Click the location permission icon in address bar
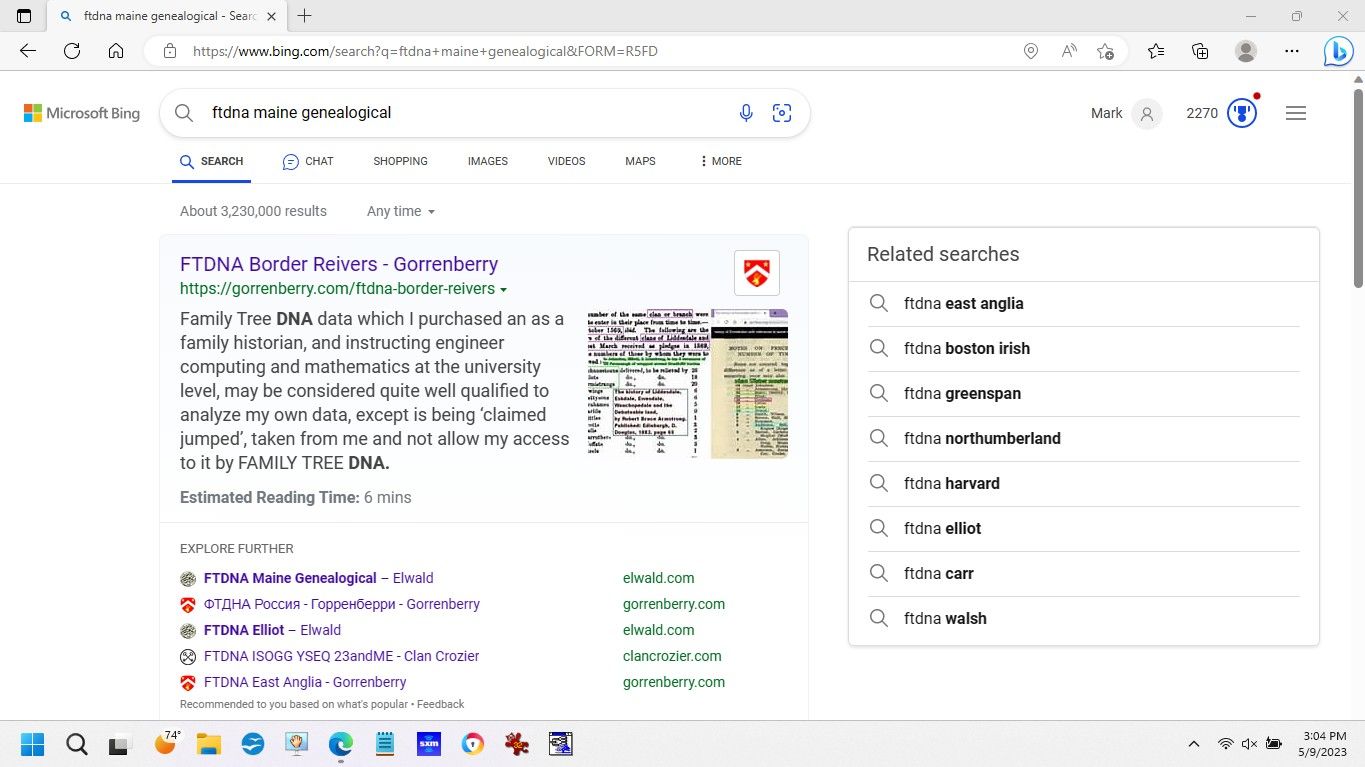Image resolution: width=1365 pixels, height=767 pixels. click(1031, 51)
